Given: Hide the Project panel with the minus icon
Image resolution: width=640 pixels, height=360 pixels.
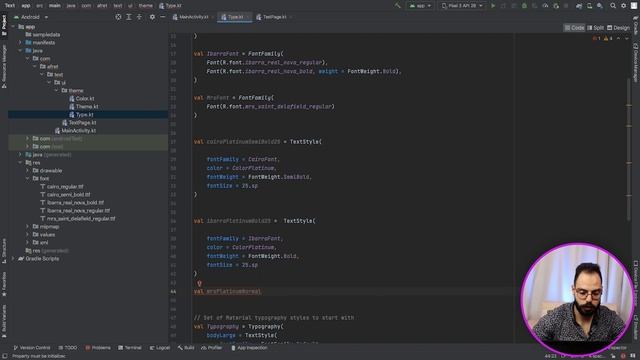Looking at the screenshot, I should point(162,17).
